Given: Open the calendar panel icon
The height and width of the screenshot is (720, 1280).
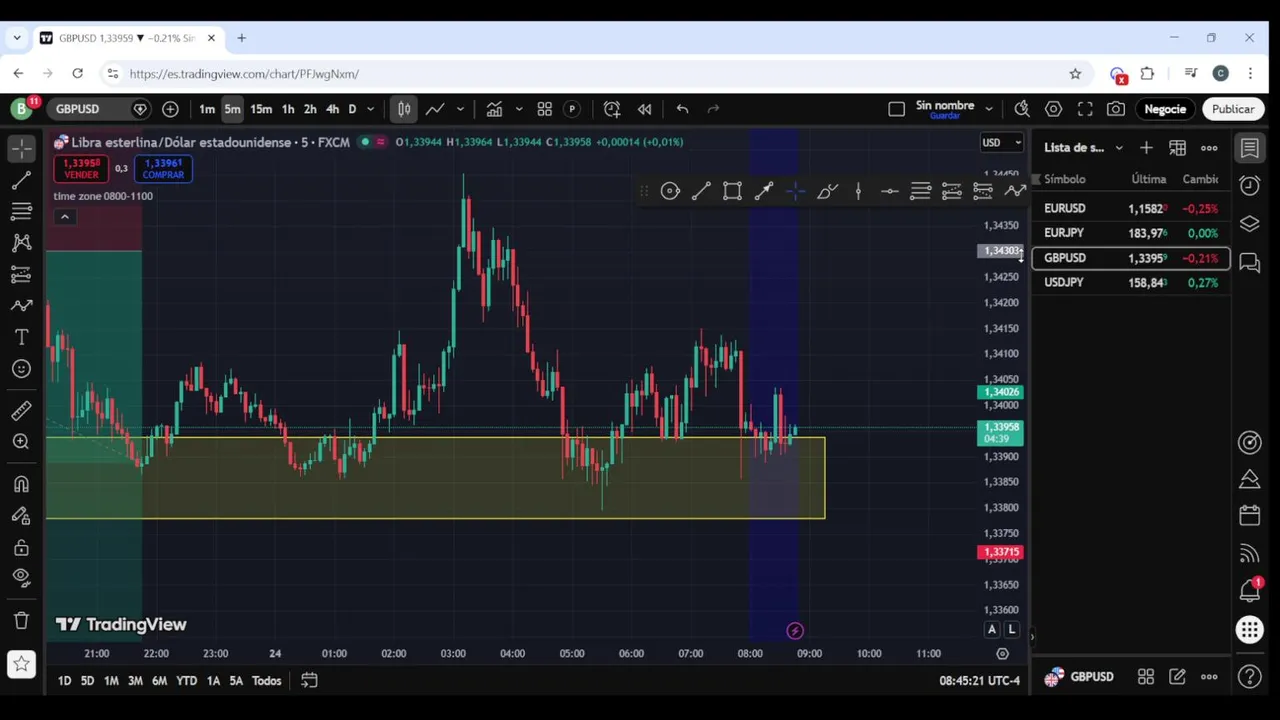Looking at the screenshot, I should [x=1249, y=516].
